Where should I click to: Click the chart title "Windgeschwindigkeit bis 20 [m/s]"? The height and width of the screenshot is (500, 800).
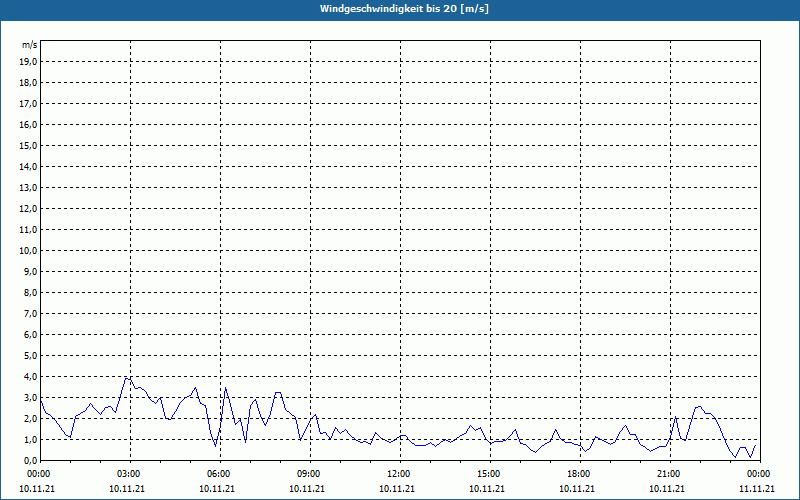click(404, 9)
